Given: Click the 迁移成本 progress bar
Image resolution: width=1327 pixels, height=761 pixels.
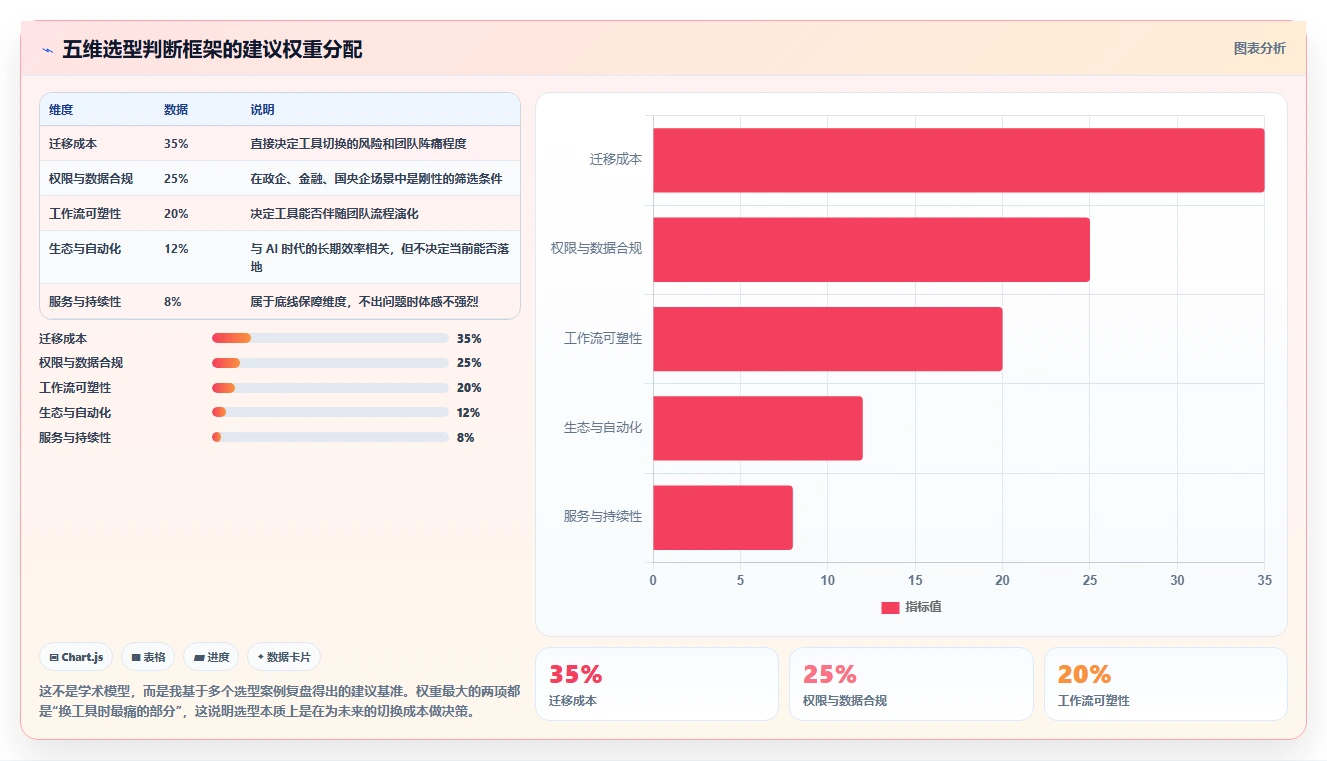Looking at the screenshot, I should coord(330,339).
